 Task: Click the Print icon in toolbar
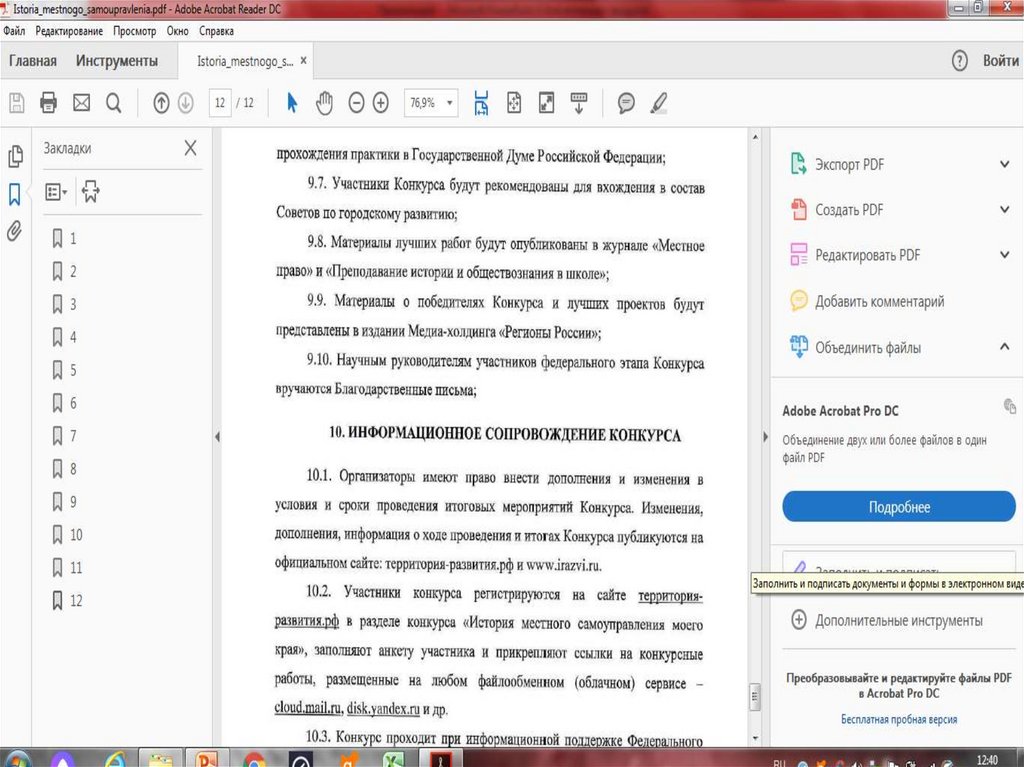point(48,102)
